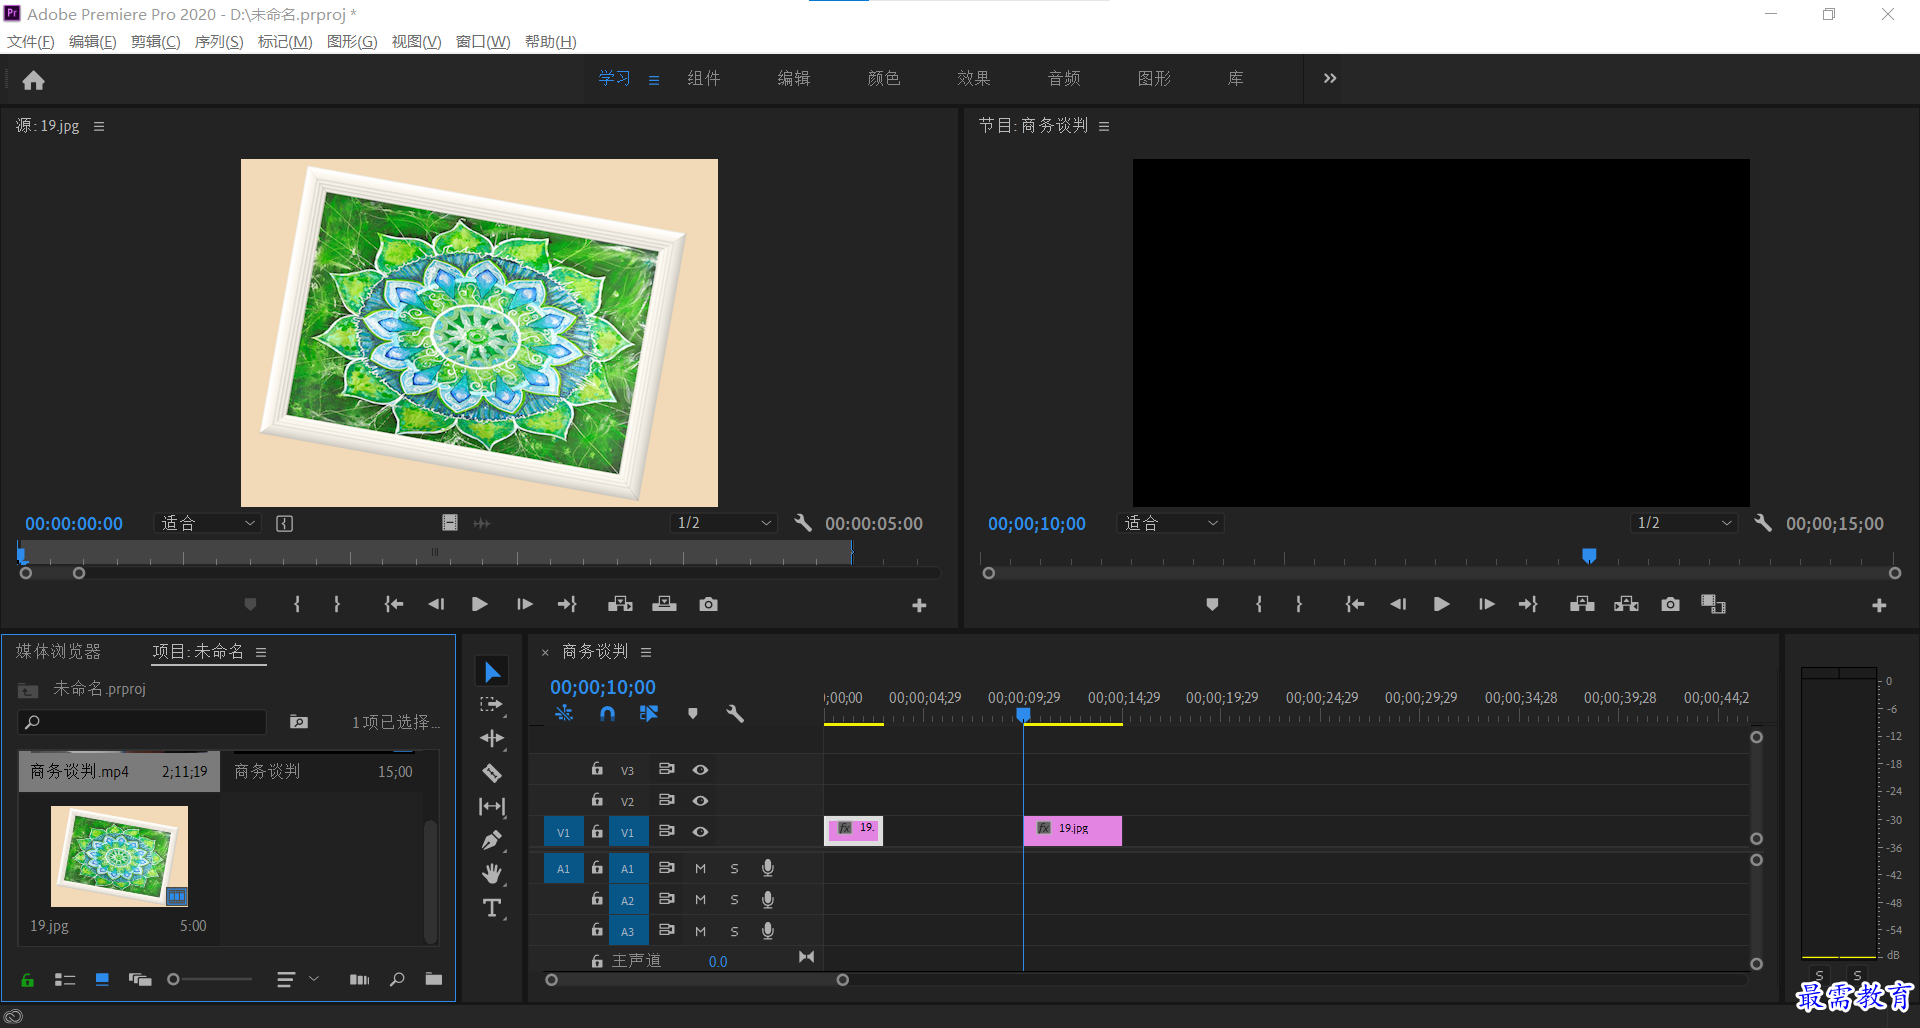The width and height of the screenshot is (1920, 1028).
Task: Open 窗口(W) menu
Action: 483,41
